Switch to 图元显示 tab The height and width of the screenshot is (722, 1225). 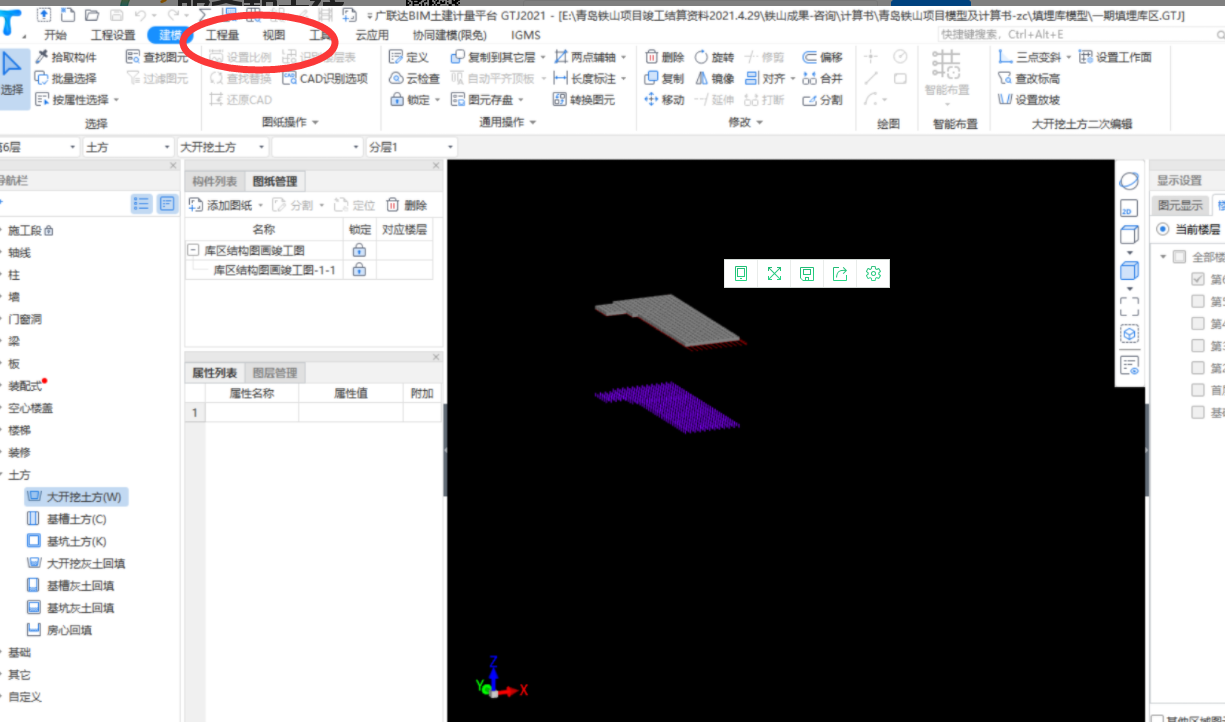coord(1180,205)
